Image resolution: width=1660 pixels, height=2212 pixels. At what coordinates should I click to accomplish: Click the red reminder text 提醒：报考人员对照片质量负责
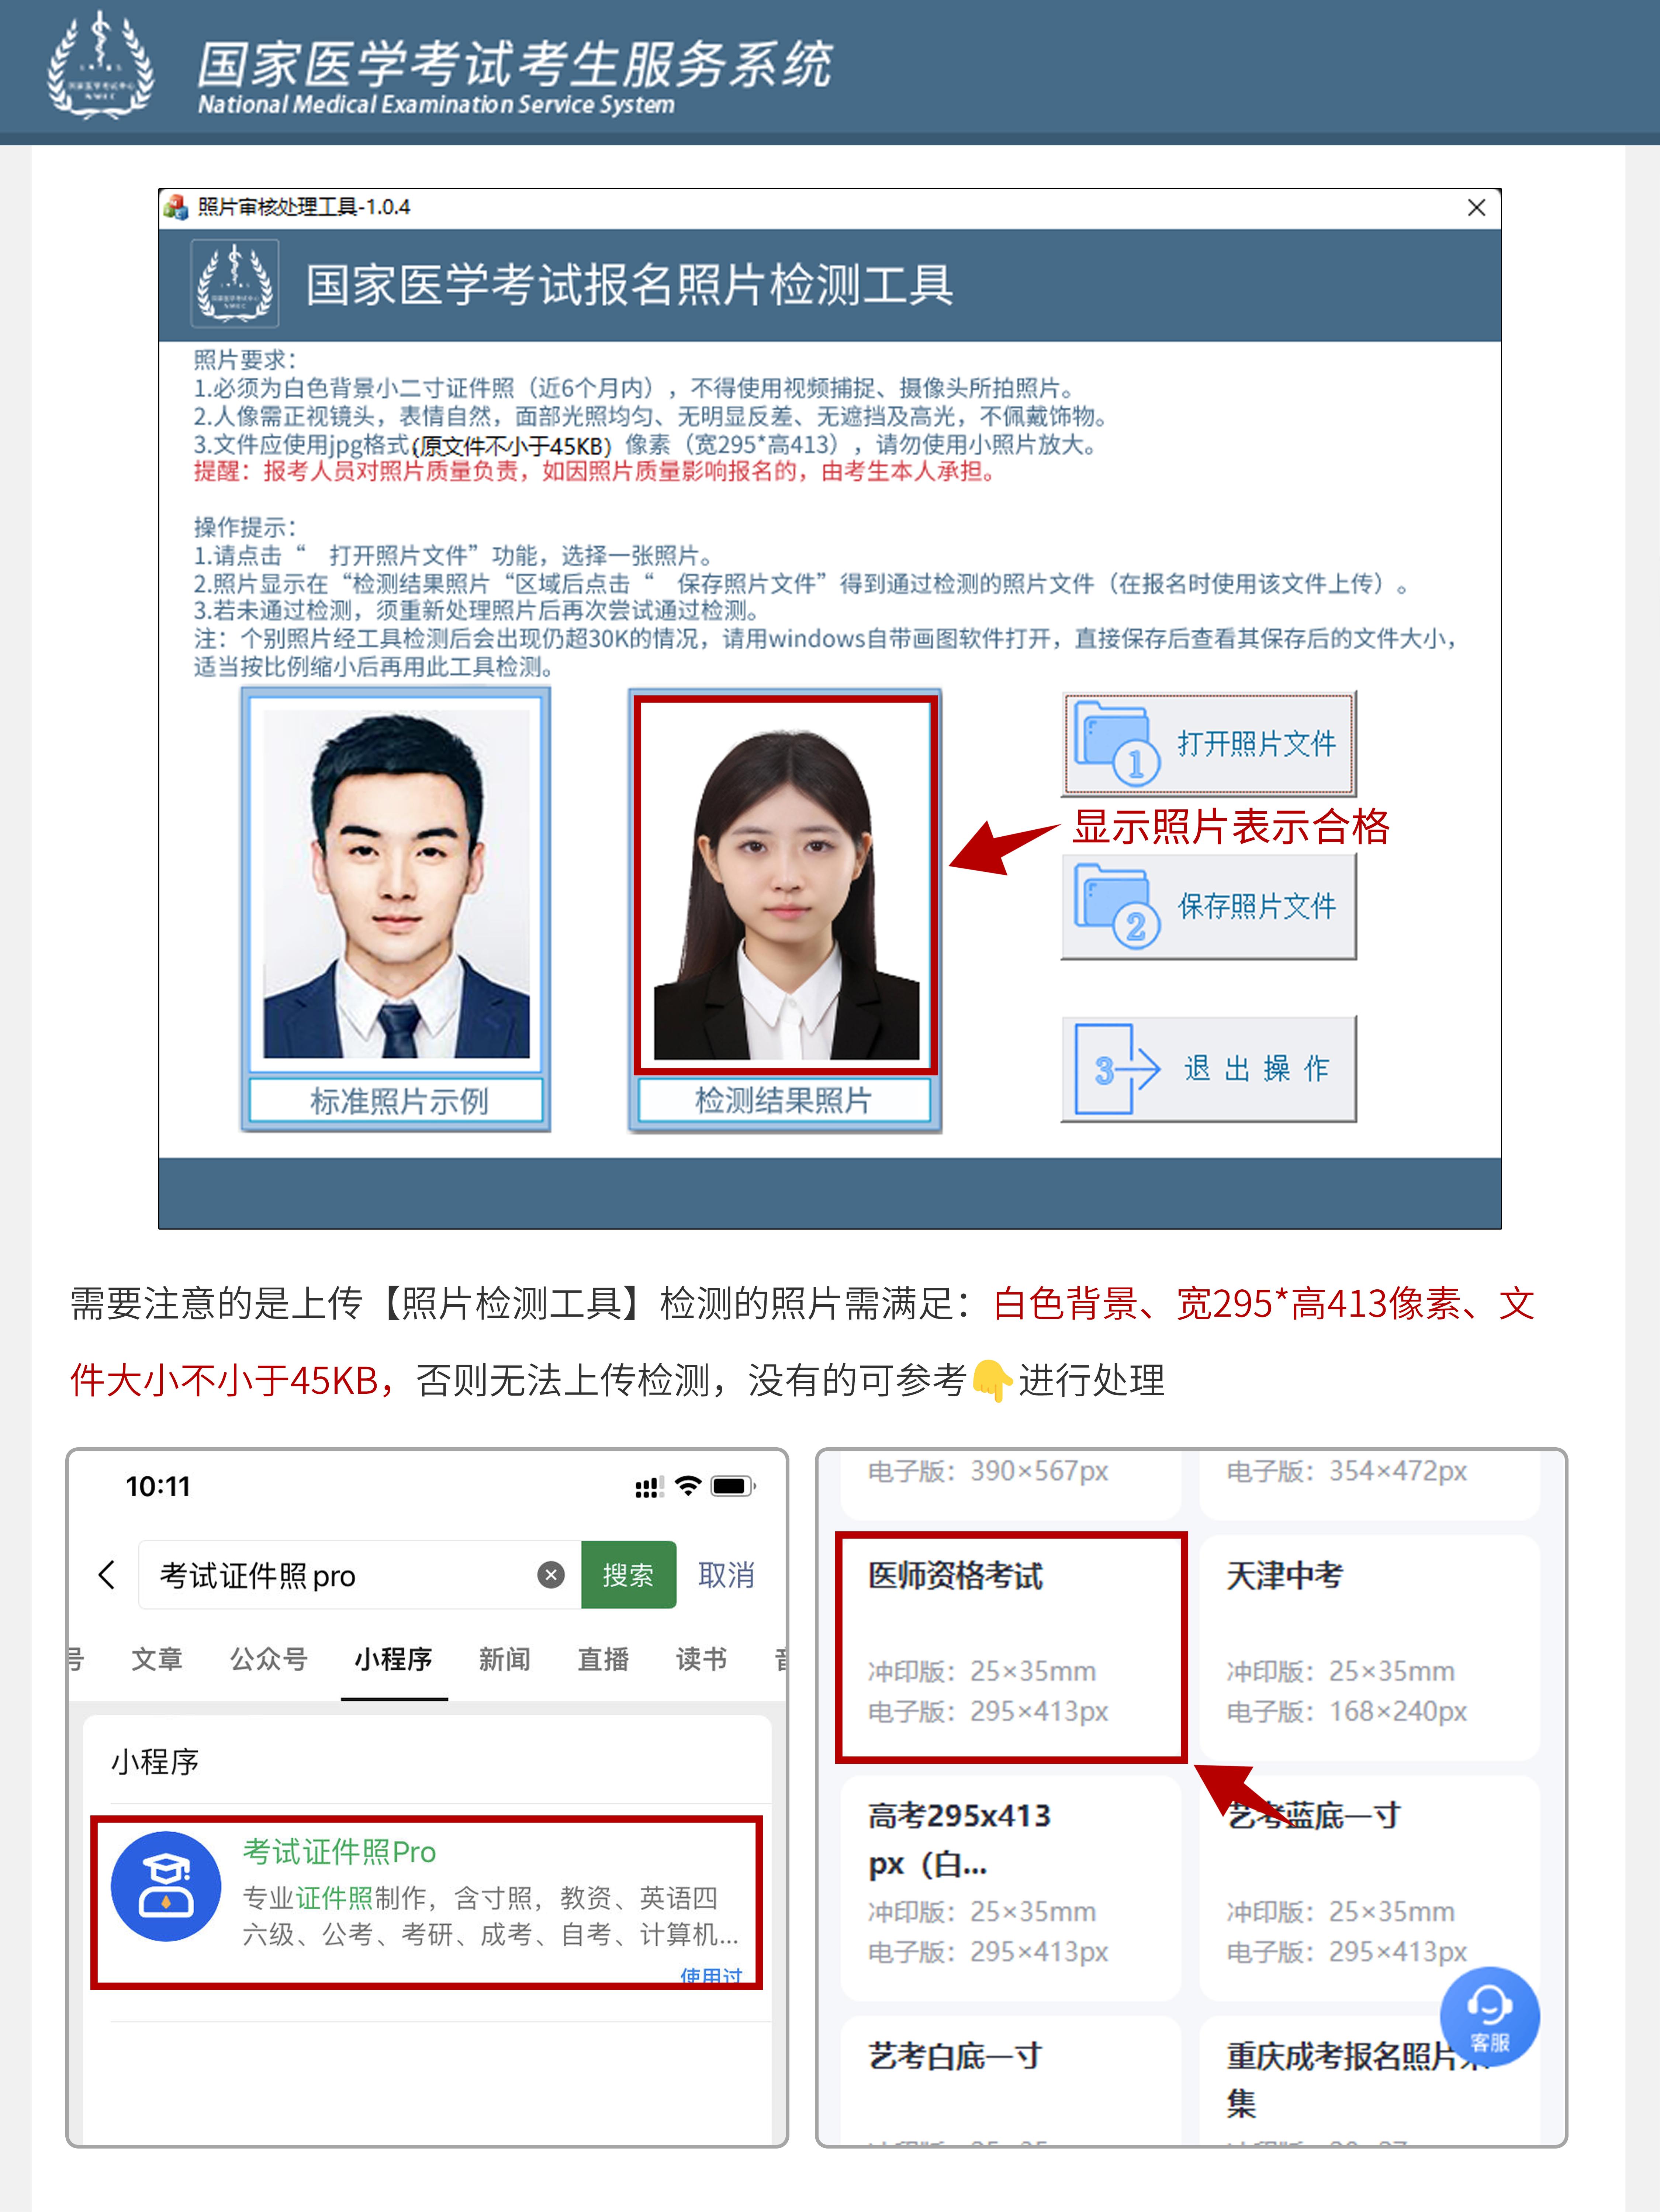pos(596,471)
